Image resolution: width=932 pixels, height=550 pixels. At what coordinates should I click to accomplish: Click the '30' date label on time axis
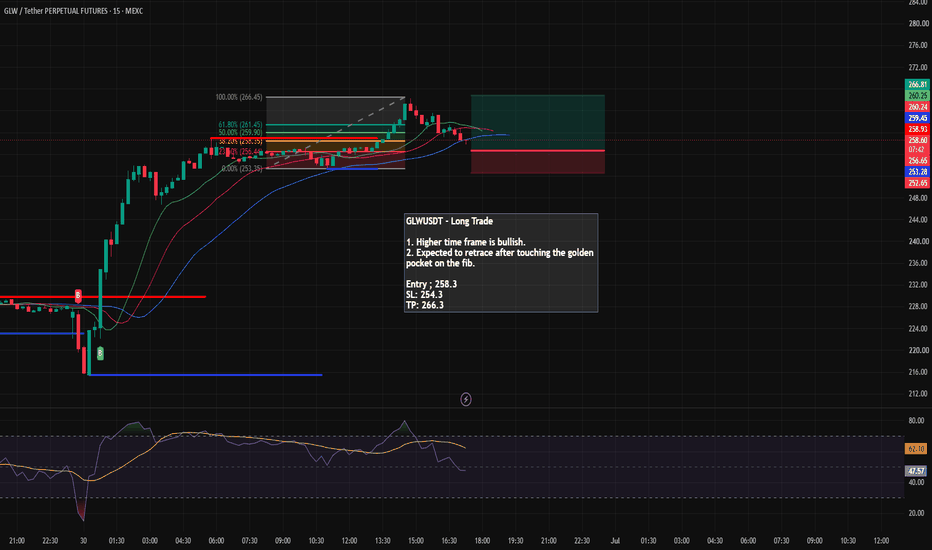[x=83, y=540]
